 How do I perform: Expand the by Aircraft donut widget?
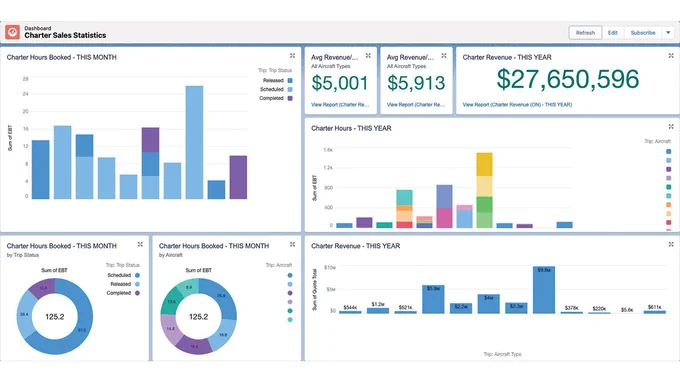point(292,244)
